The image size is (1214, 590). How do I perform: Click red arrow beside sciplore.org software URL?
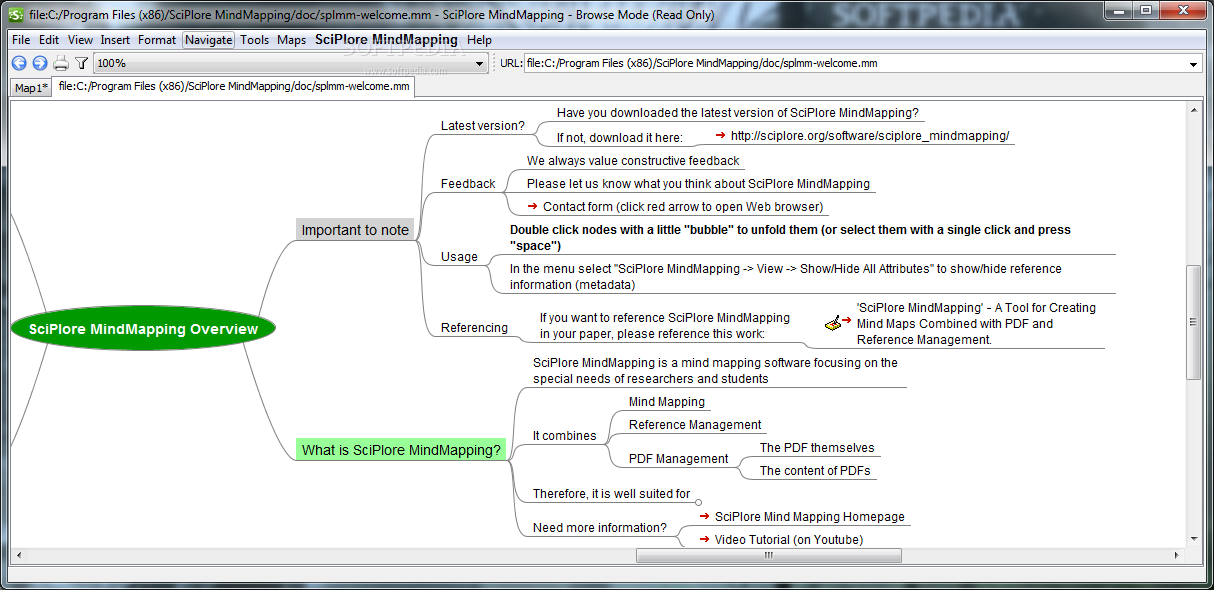[x=720, y=135]
